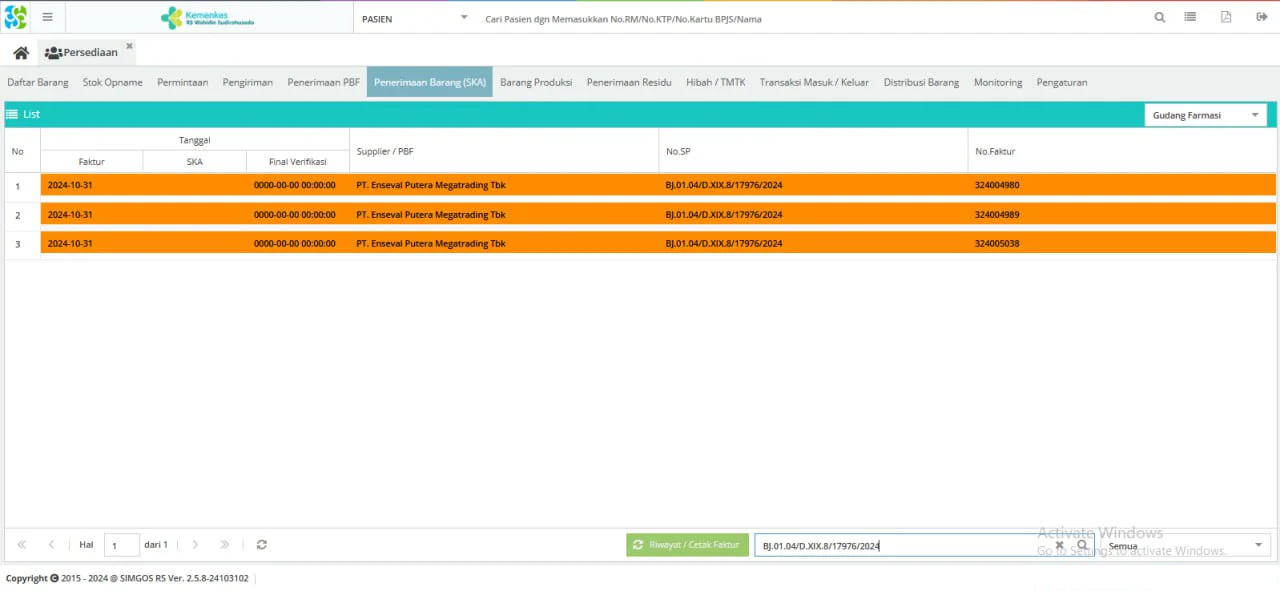Viewport: 1280px width, 591px height.
Task: Refresh the list with the reload icon
Action: [x=262, y=545]
